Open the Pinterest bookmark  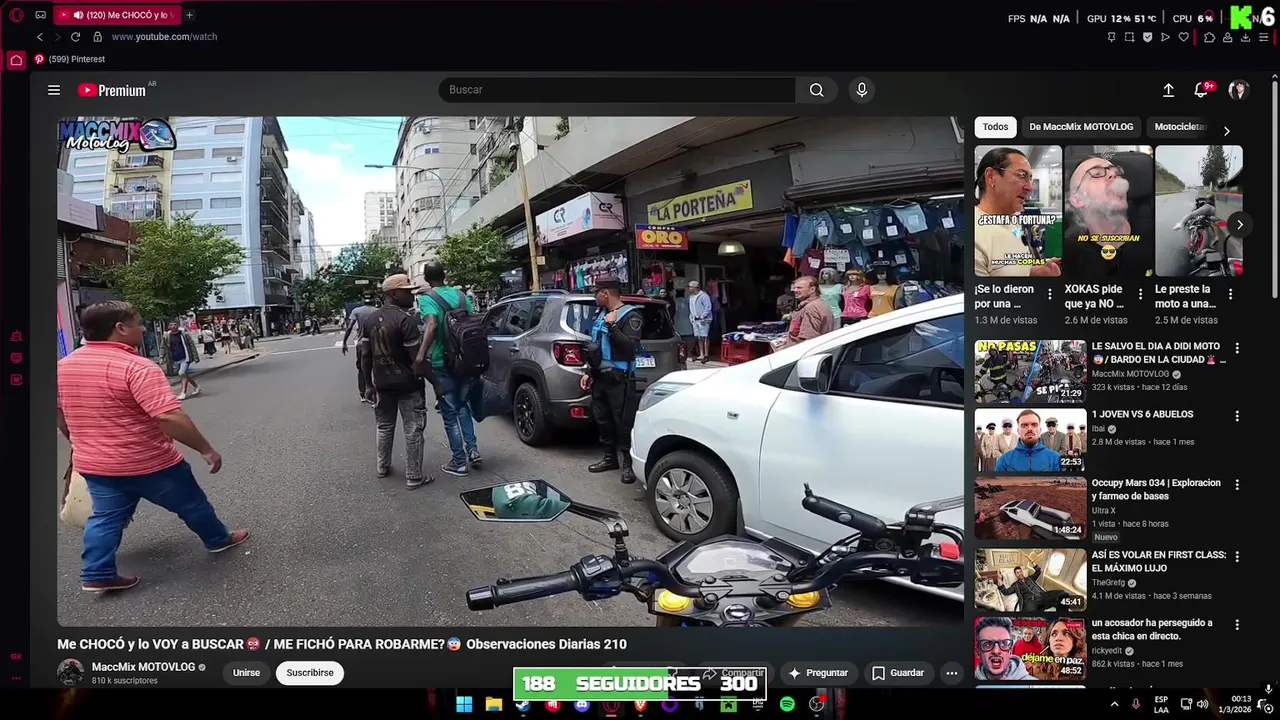pos(69,59)
